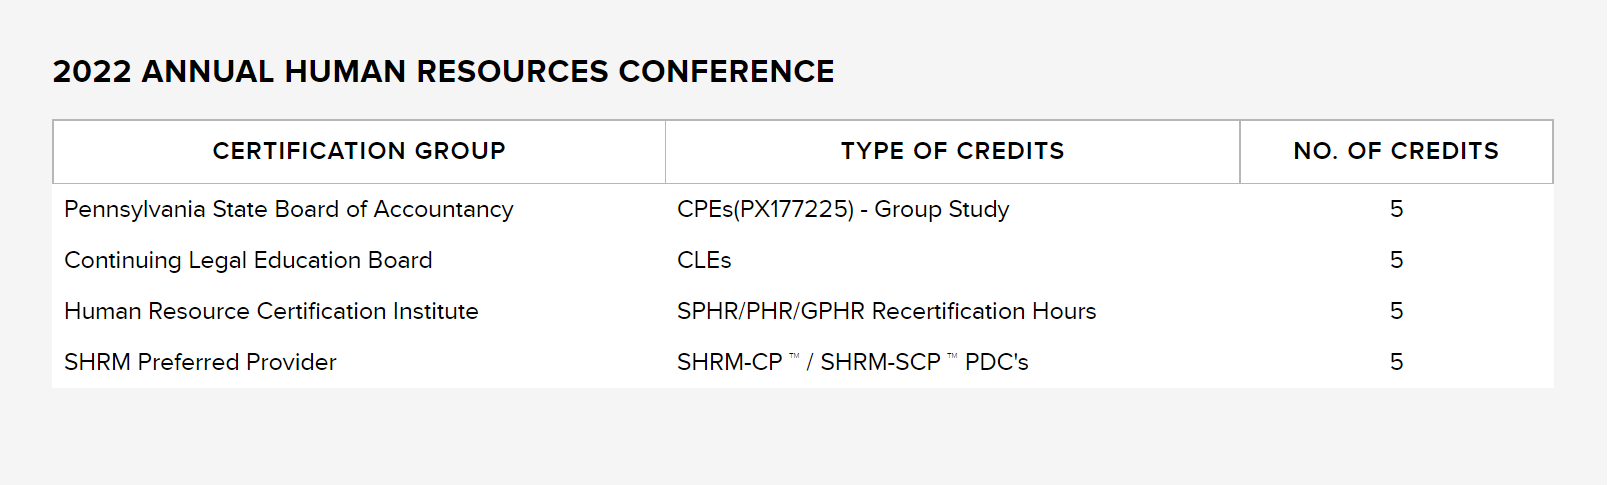Select the Type of Credits column header
The image size is (1610, 485).
(952, 151)
